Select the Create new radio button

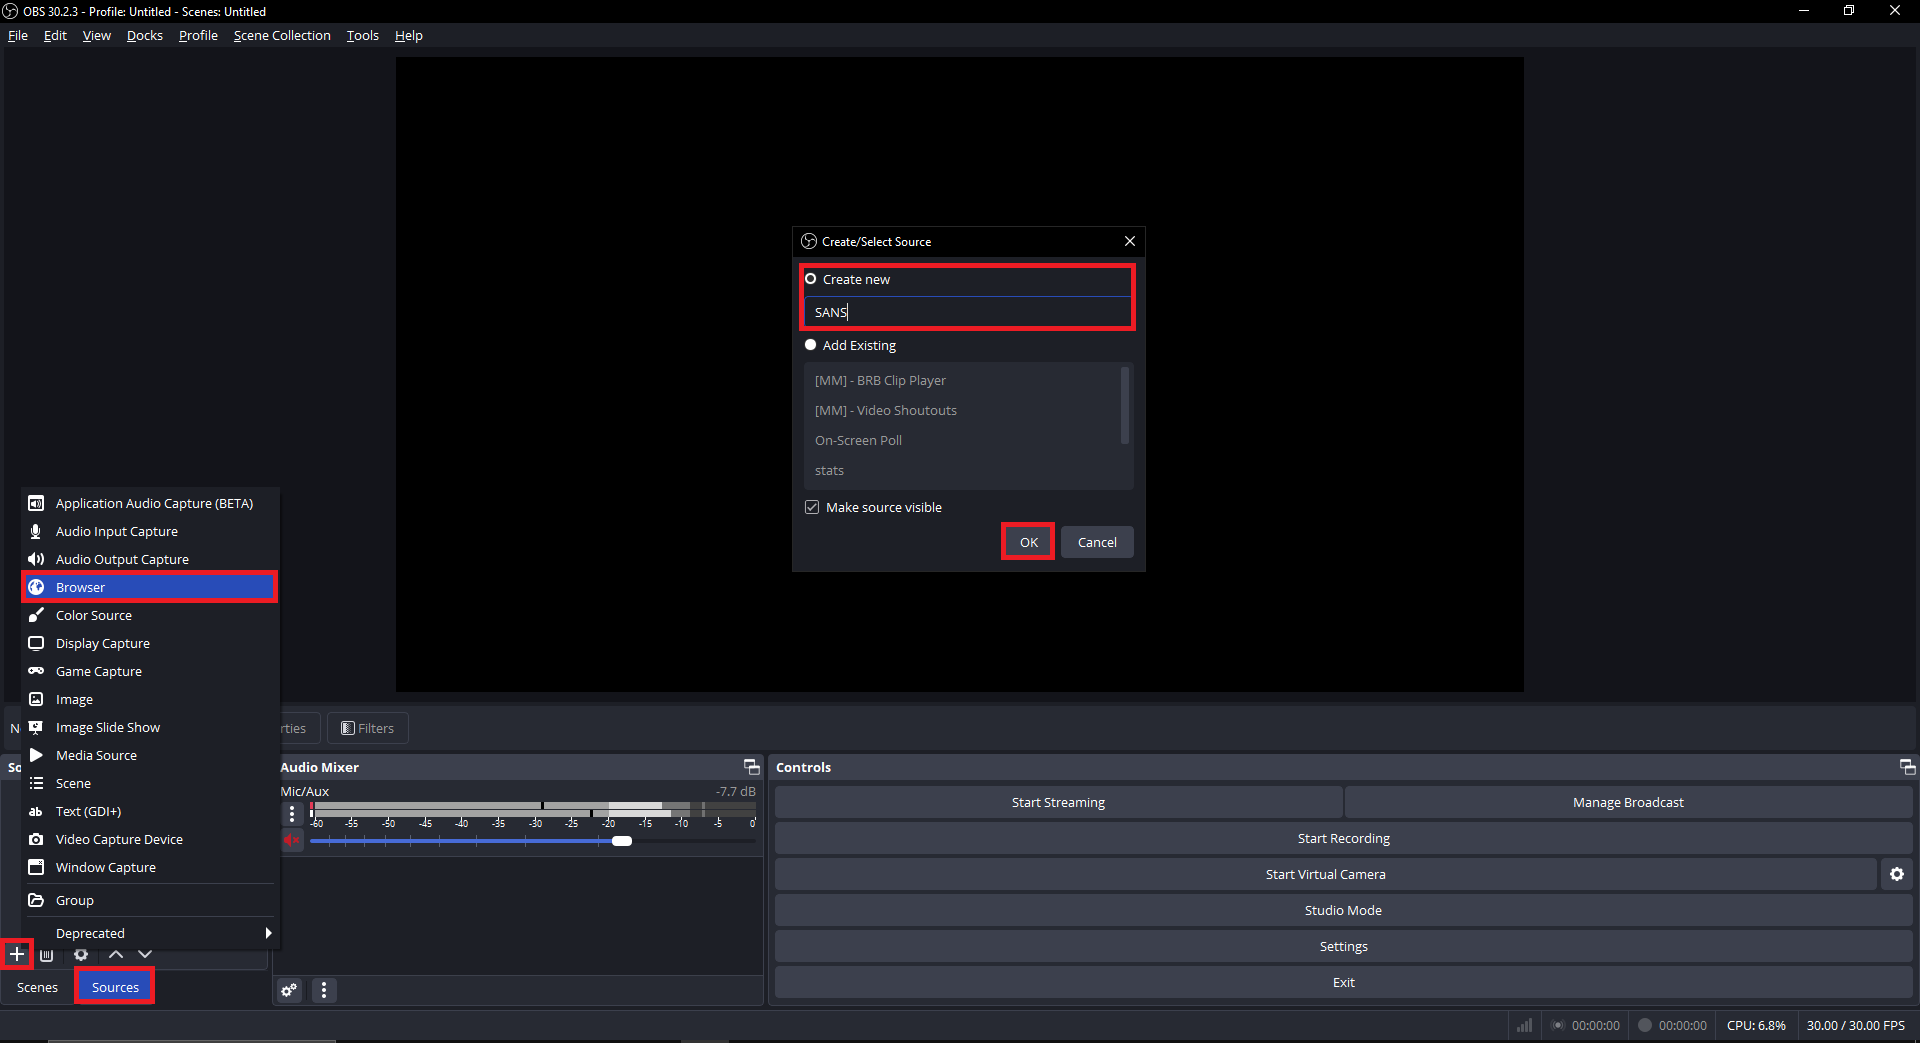click(x=811, y=279)
